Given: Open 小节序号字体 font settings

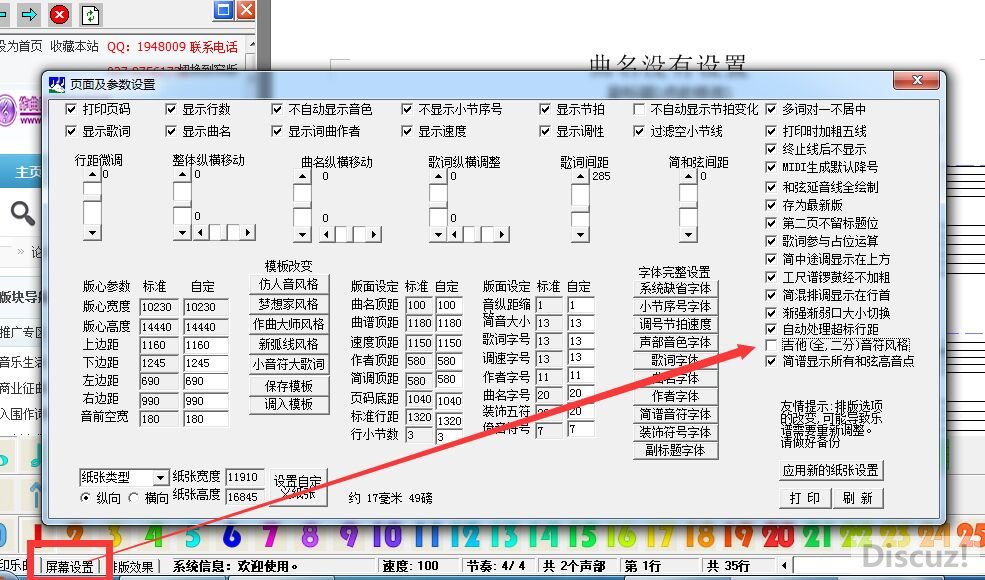Looking at the screenshot, I should tap(675, 307).
